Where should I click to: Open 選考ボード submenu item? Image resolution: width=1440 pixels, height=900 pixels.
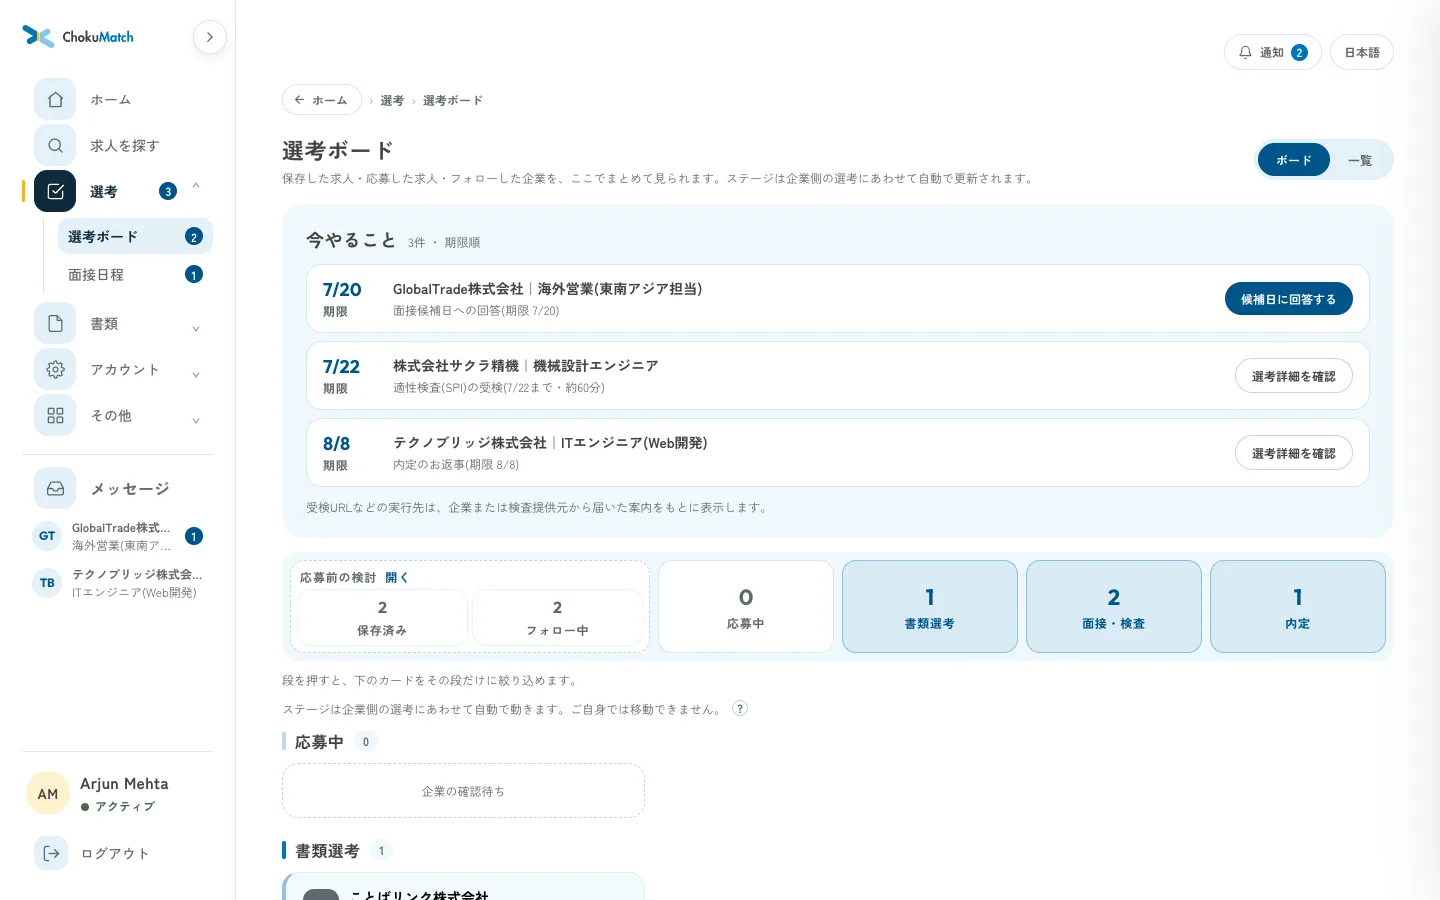pos(135,237)
